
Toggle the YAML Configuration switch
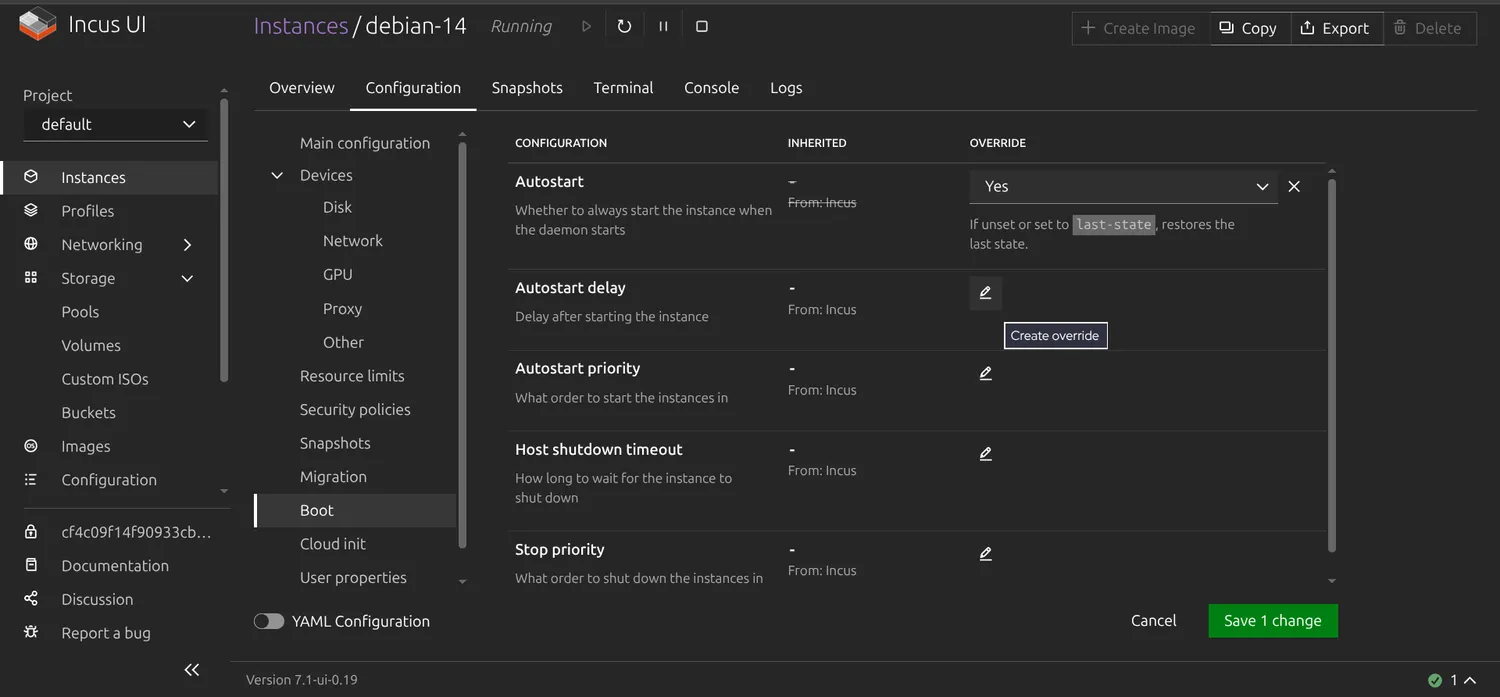(x=269, y=621)
